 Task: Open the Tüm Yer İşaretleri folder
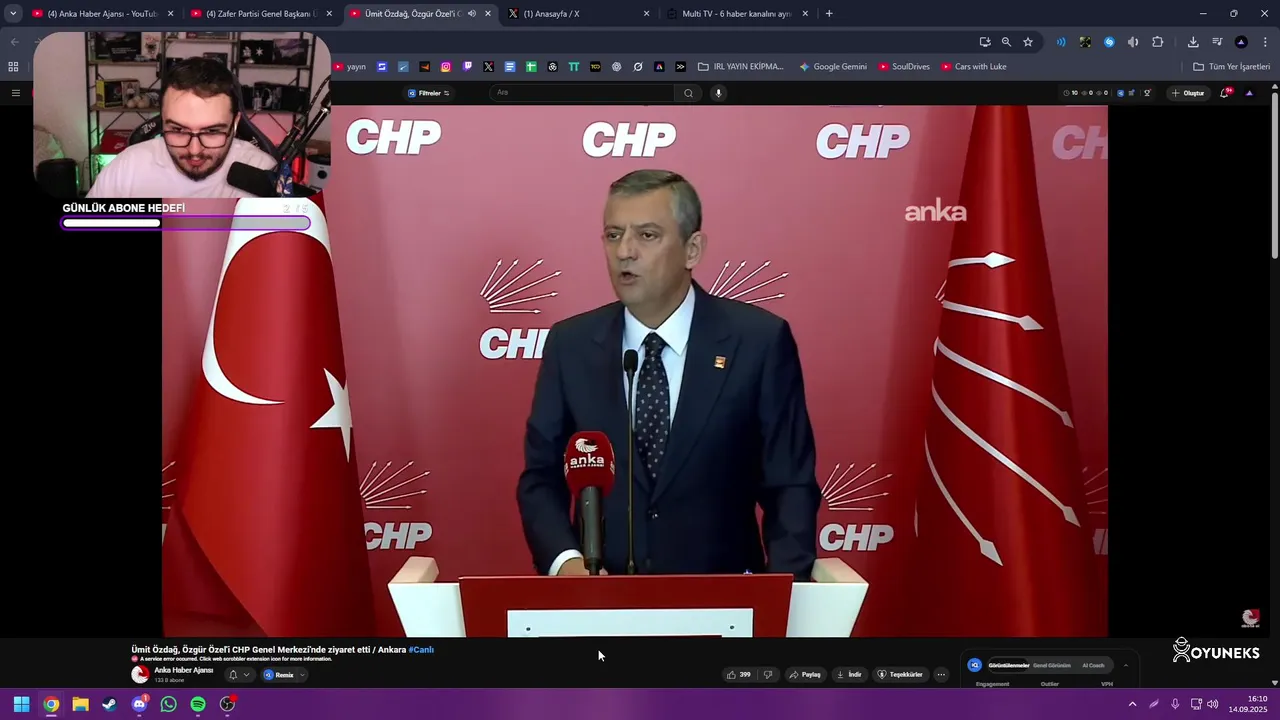(1232, 67)
